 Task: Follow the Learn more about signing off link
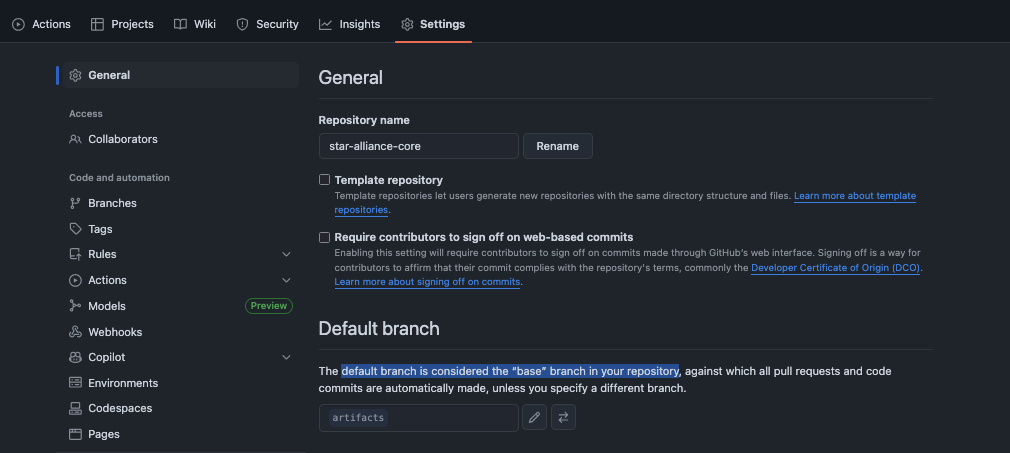pos(427,282)
